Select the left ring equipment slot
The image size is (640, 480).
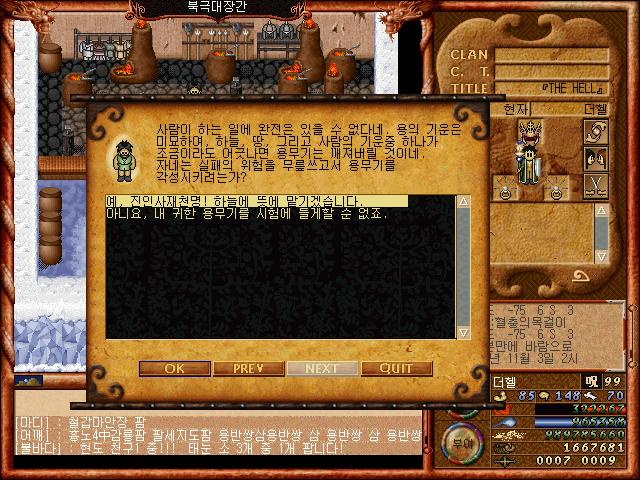(505, 191)
